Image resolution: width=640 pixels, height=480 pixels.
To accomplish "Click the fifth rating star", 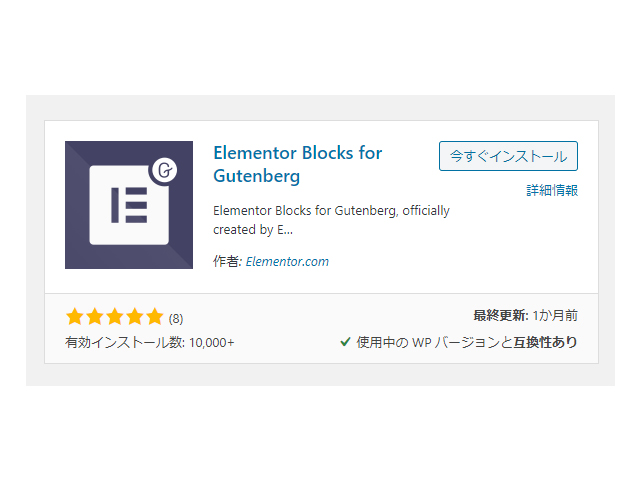I will click(x=155, y=317).
